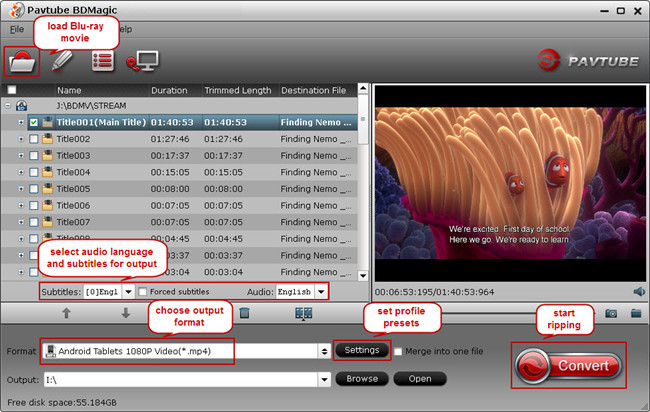Select the Title004 row name
This screenshot has height=412, width=650.
73,172
